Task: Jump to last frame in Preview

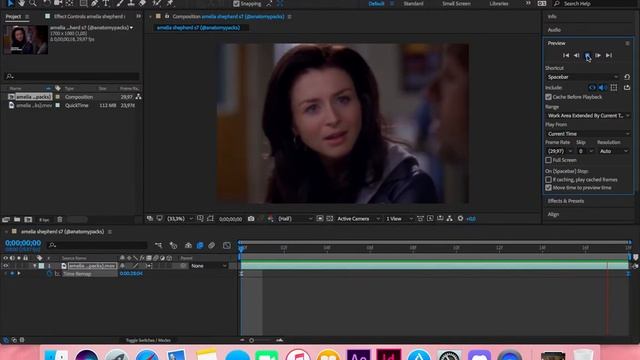Action: [609, 56]
